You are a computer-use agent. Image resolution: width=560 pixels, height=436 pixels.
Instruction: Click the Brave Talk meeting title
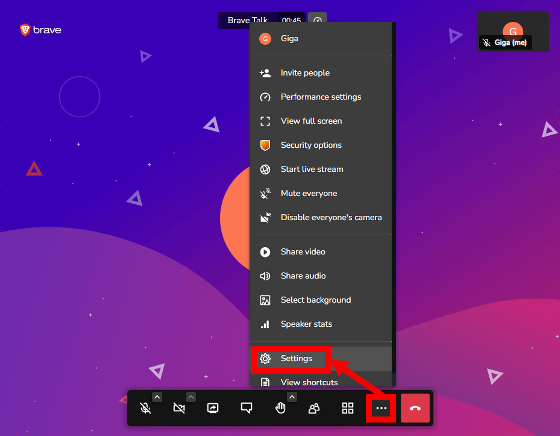248,20
